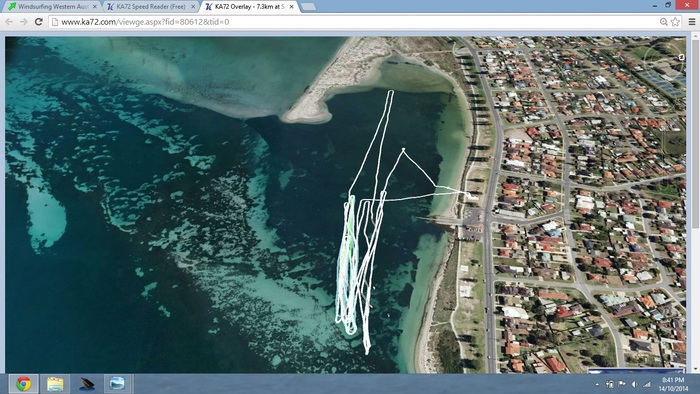Bookmark this page with the star
The image size is (700, 394).
(x=675, y=21)
